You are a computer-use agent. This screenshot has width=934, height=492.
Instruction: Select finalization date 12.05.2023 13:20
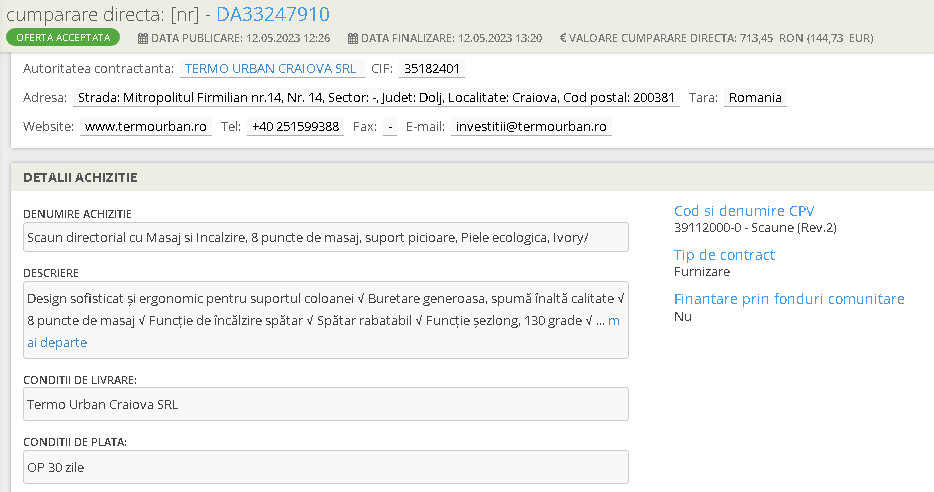[500, 38]
